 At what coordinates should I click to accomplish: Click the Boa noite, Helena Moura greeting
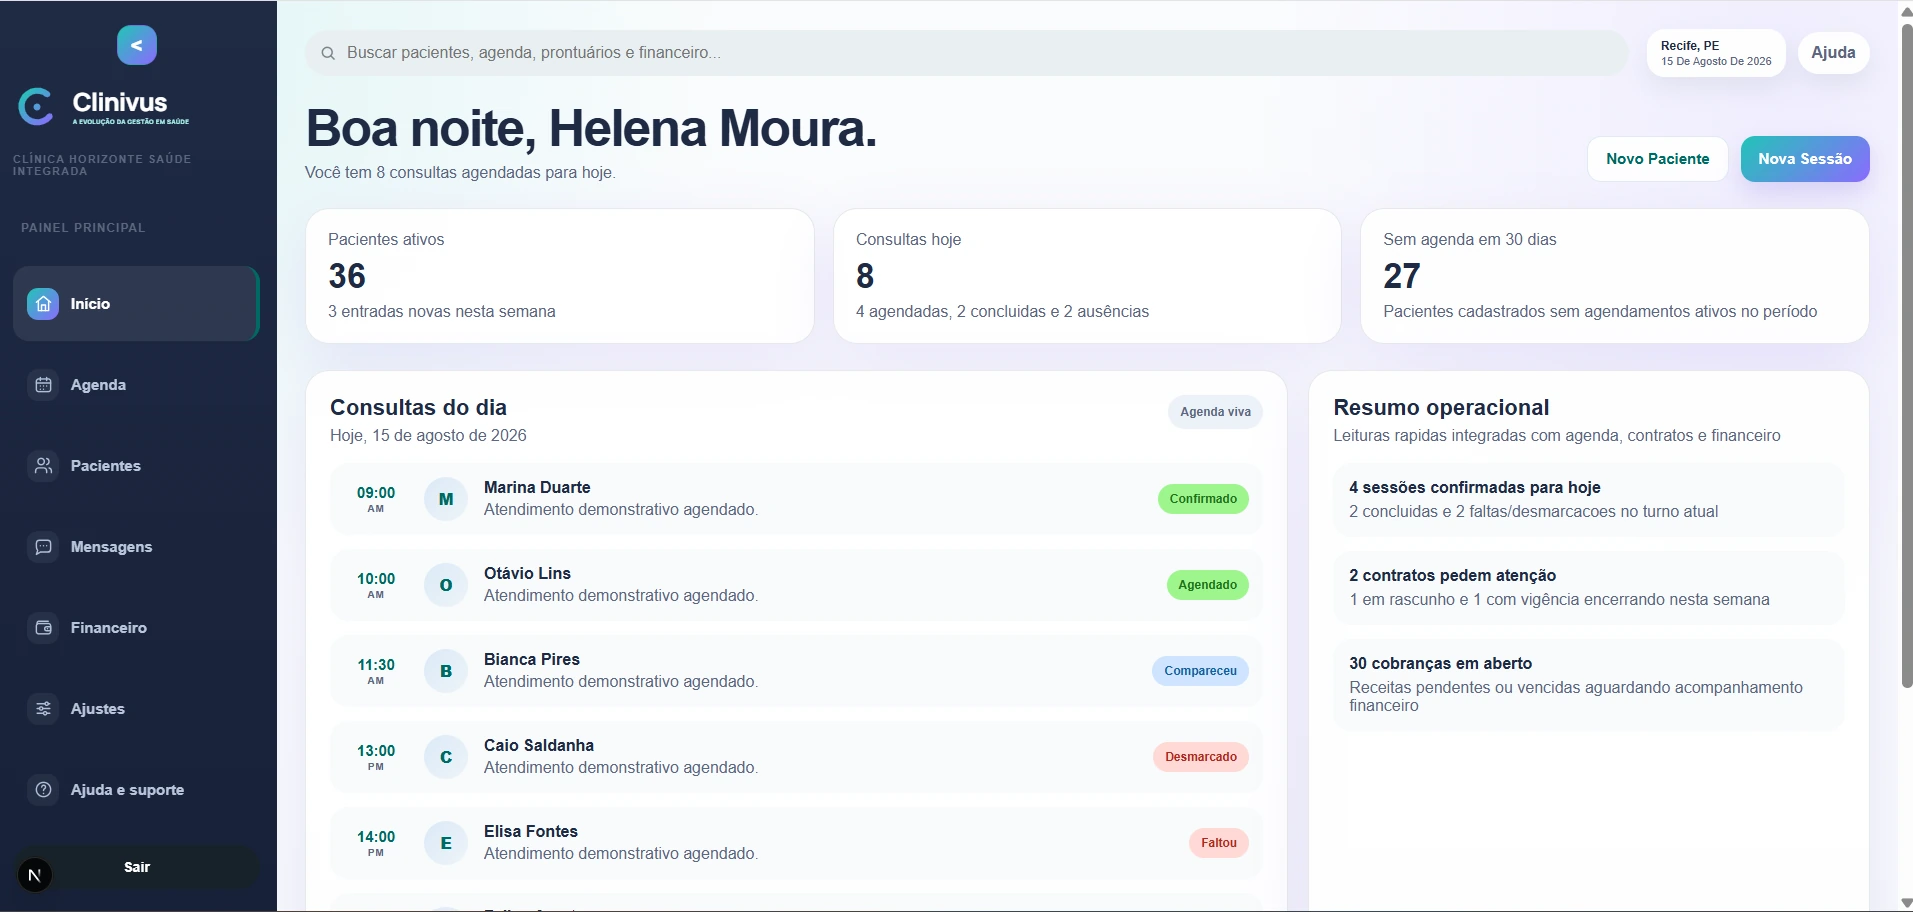(591, 129)
